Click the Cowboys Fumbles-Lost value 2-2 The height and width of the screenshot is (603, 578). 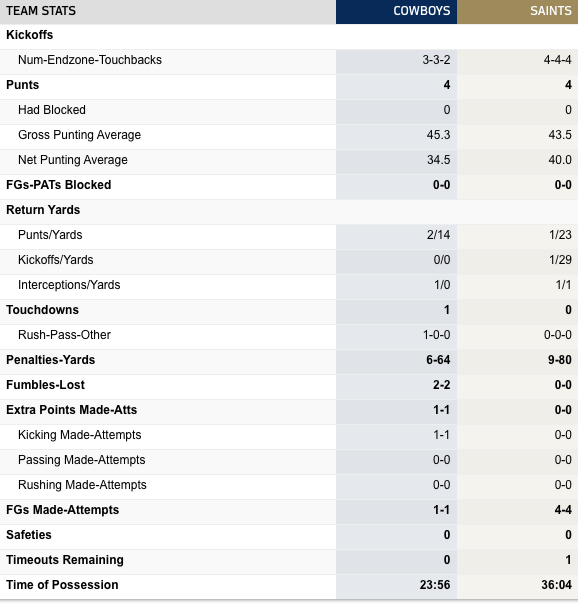click(x=441, y=385)
